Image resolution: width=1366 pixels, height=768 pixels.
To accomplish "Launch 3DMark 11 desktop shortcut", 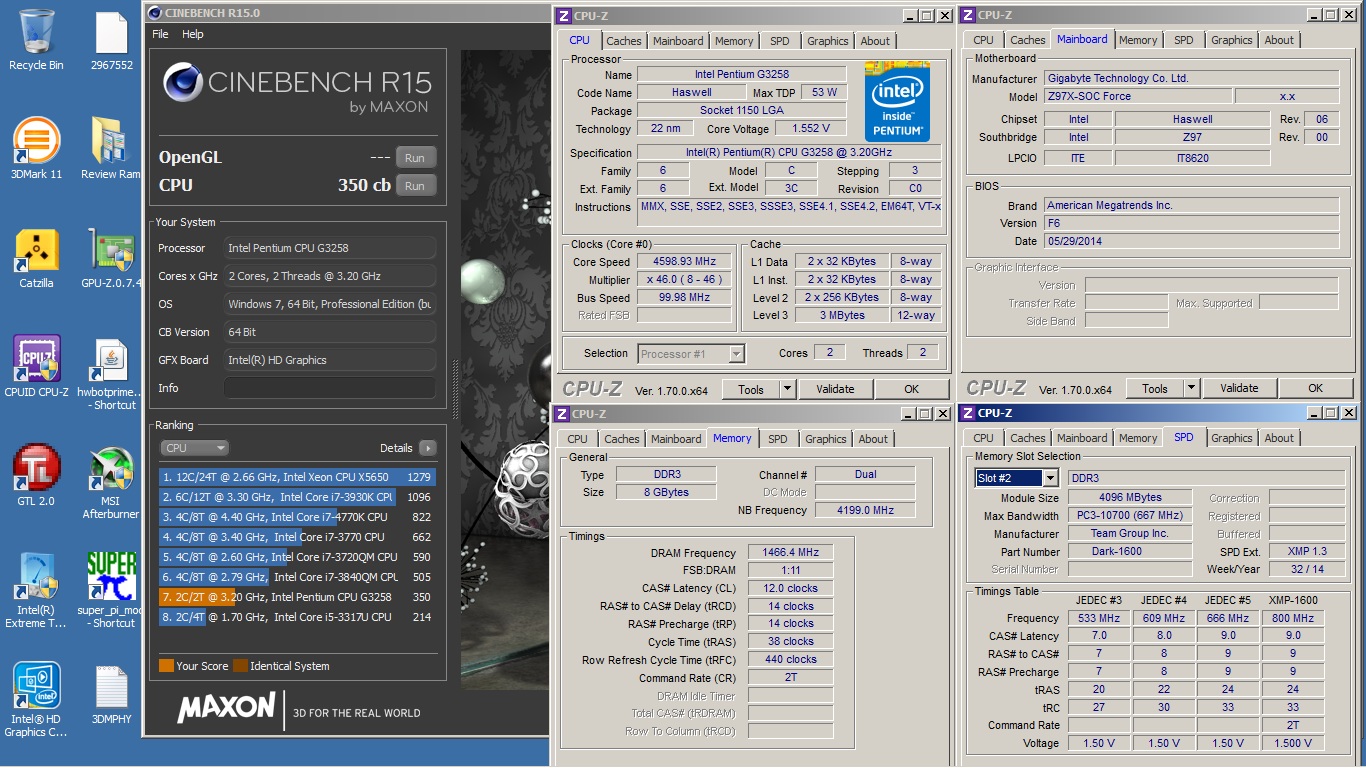I will tap(36, 148).
